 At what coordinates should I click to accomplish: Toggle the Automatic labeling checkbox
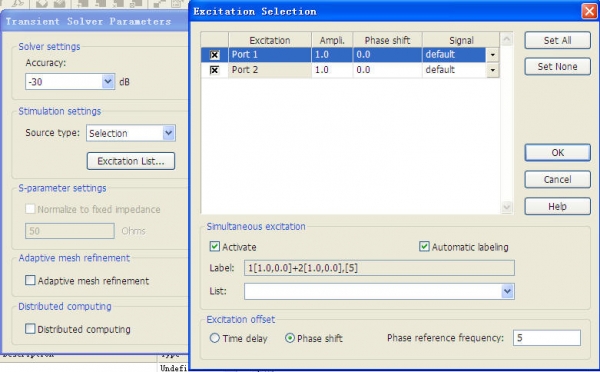click(424, 246)
